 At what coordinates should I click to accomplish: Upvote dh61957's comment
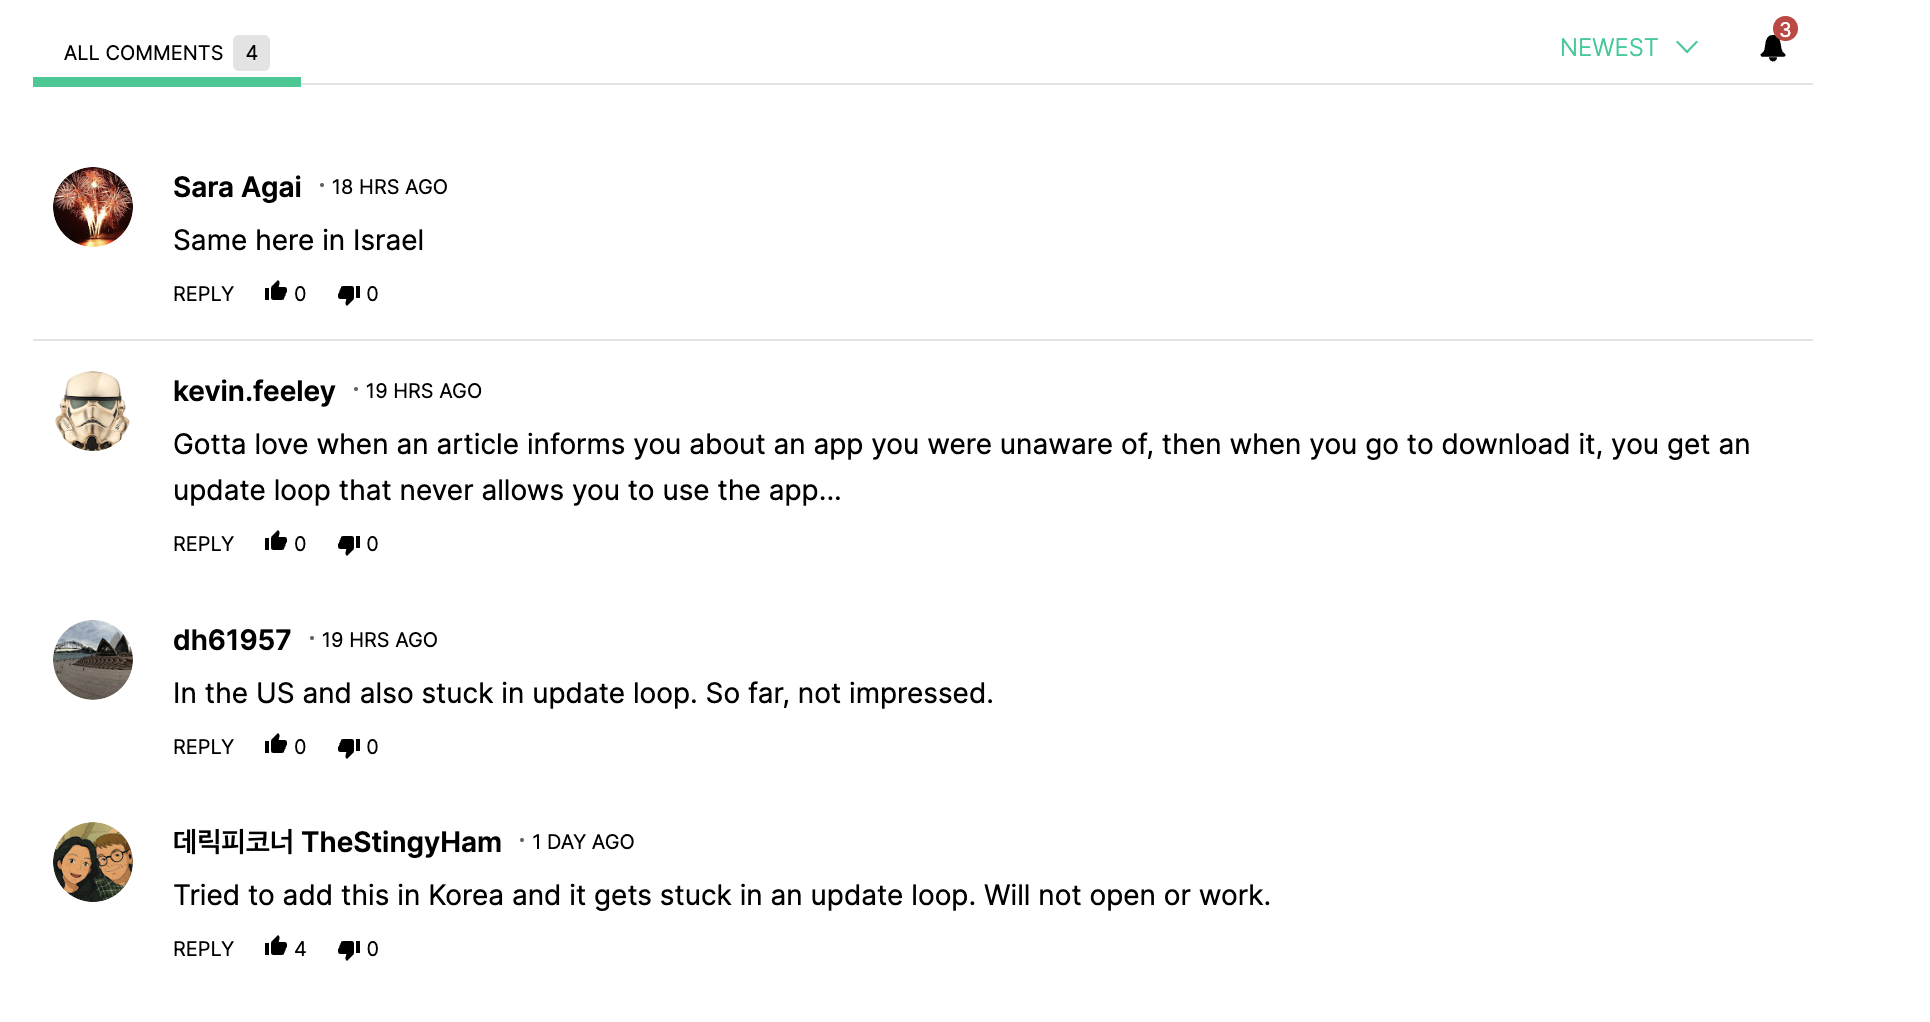[276, 746]
